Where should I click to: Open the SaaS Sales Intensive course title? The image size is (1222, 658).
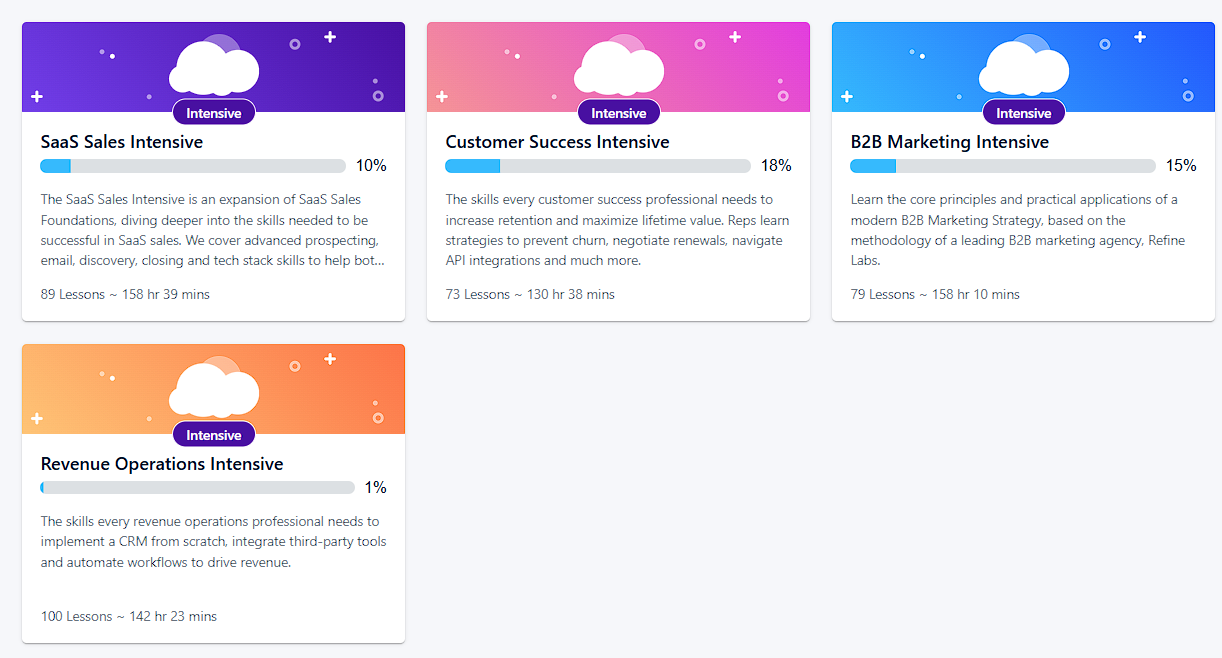pos(122,142)
